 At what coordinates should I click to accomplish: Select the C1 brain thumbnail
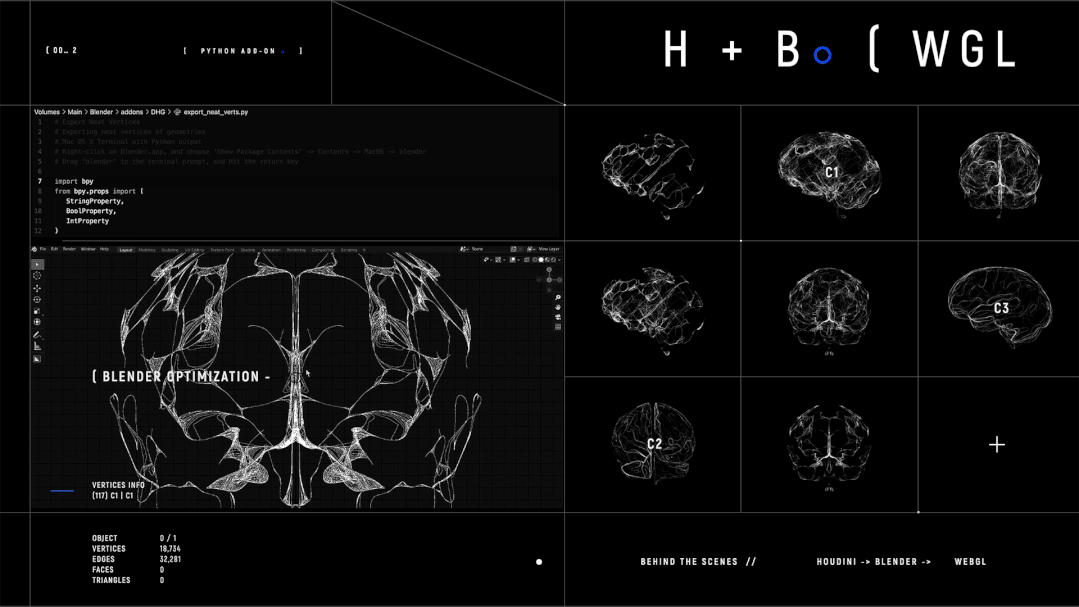[830, 172]
